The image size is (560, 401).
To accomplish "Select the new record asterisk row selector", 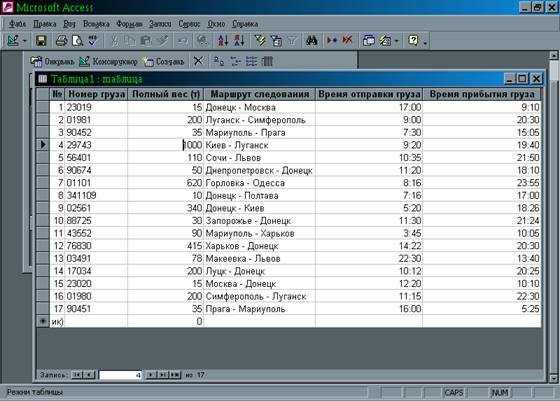I will [43, 321].
